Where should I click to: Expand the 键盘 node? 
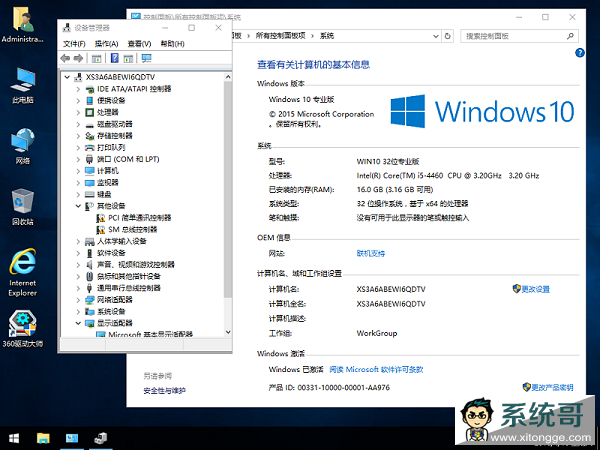coord(78,194)
